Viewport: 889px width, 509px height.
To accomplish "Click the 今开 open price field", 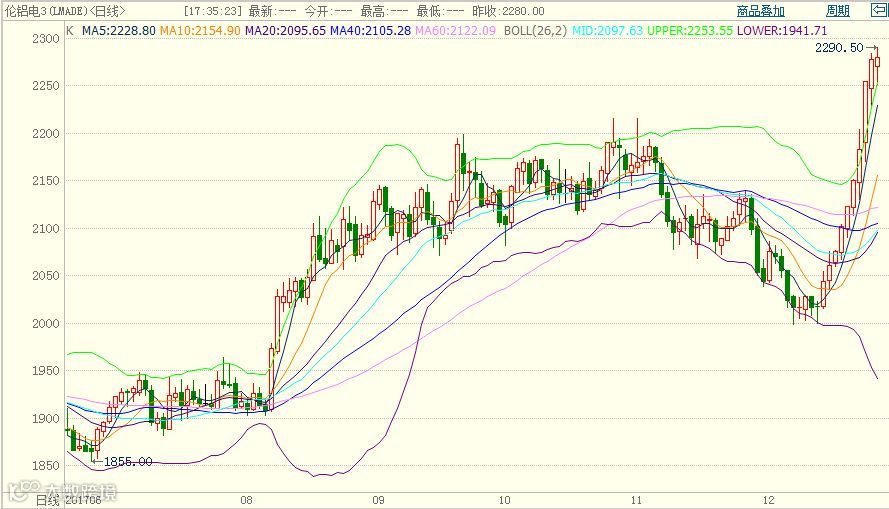I will point(328,11).
